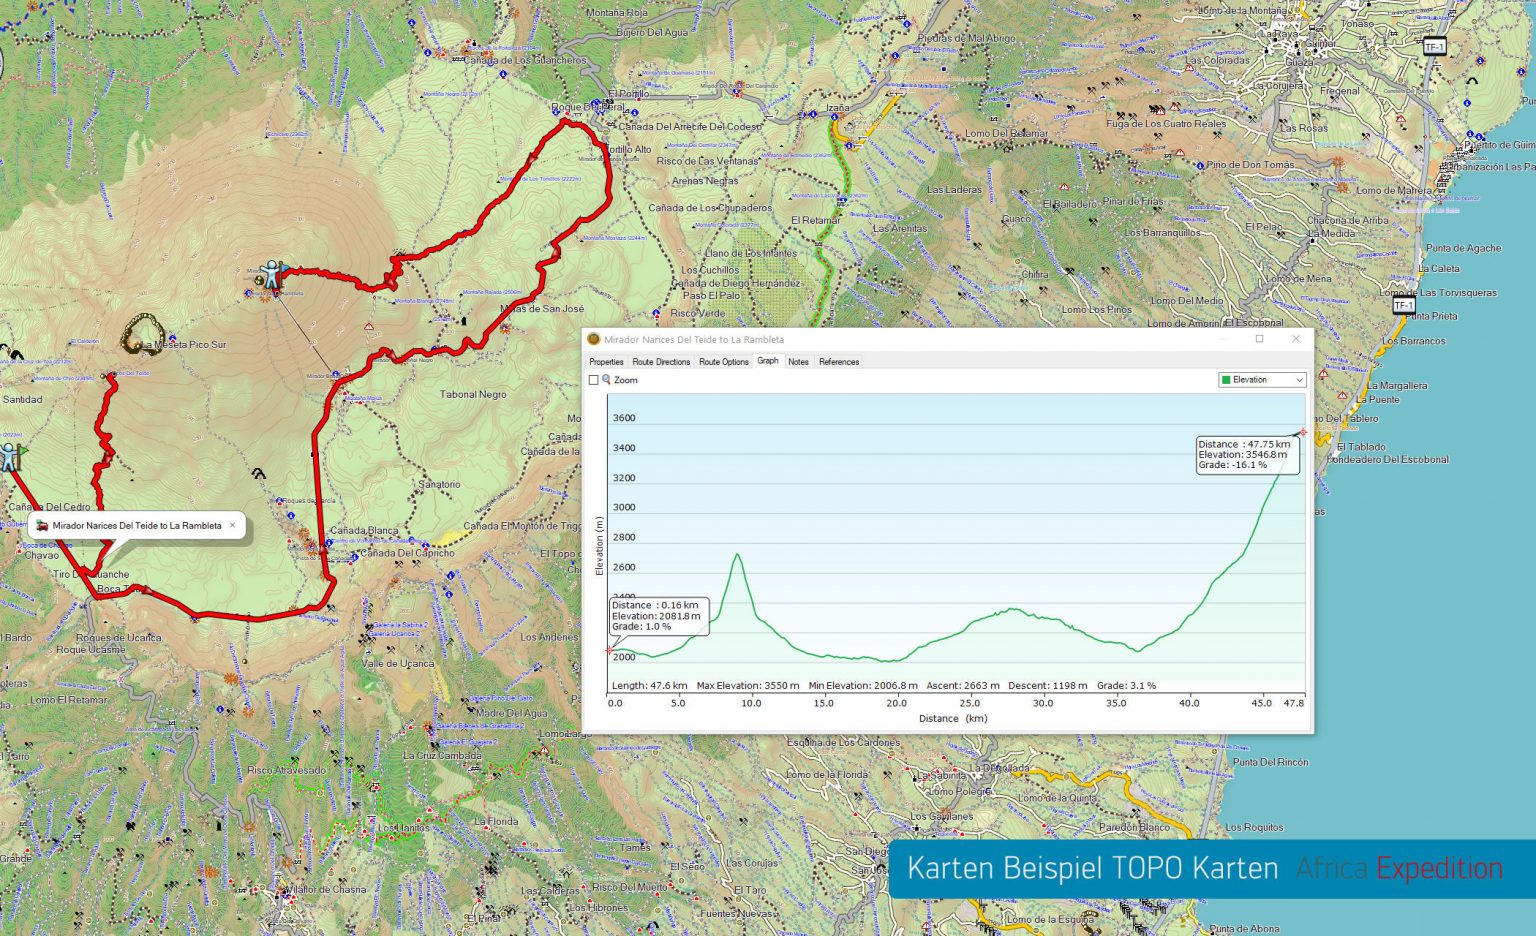This screenshot has height=936, width=1536.
Task: Click the Punta Del Rincón label
Action: pyautogui.click(x=1270, y=762)
